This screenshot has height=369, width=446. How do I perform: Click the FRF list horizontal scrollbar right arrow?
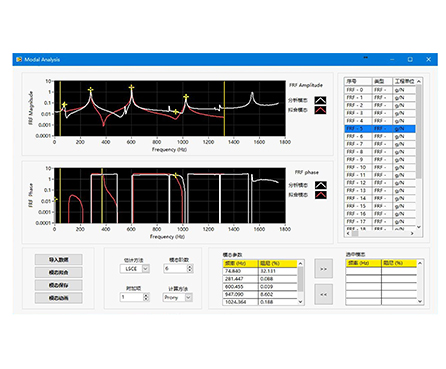click(x=412, y=234)
